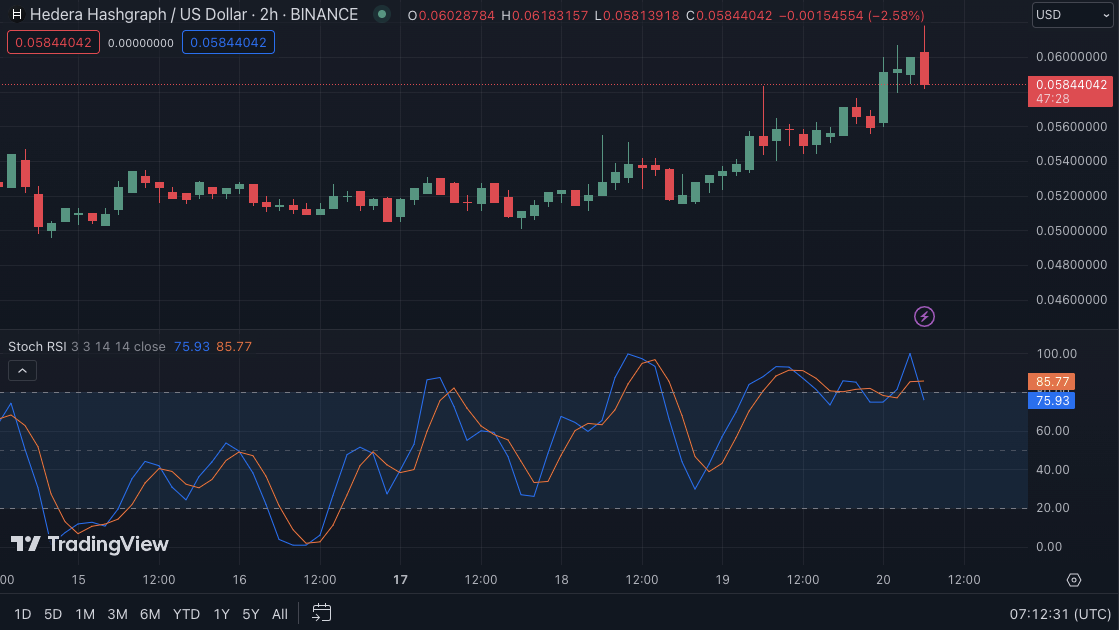Select the 6M time range
1119x630 pixels.
[150, 614]
